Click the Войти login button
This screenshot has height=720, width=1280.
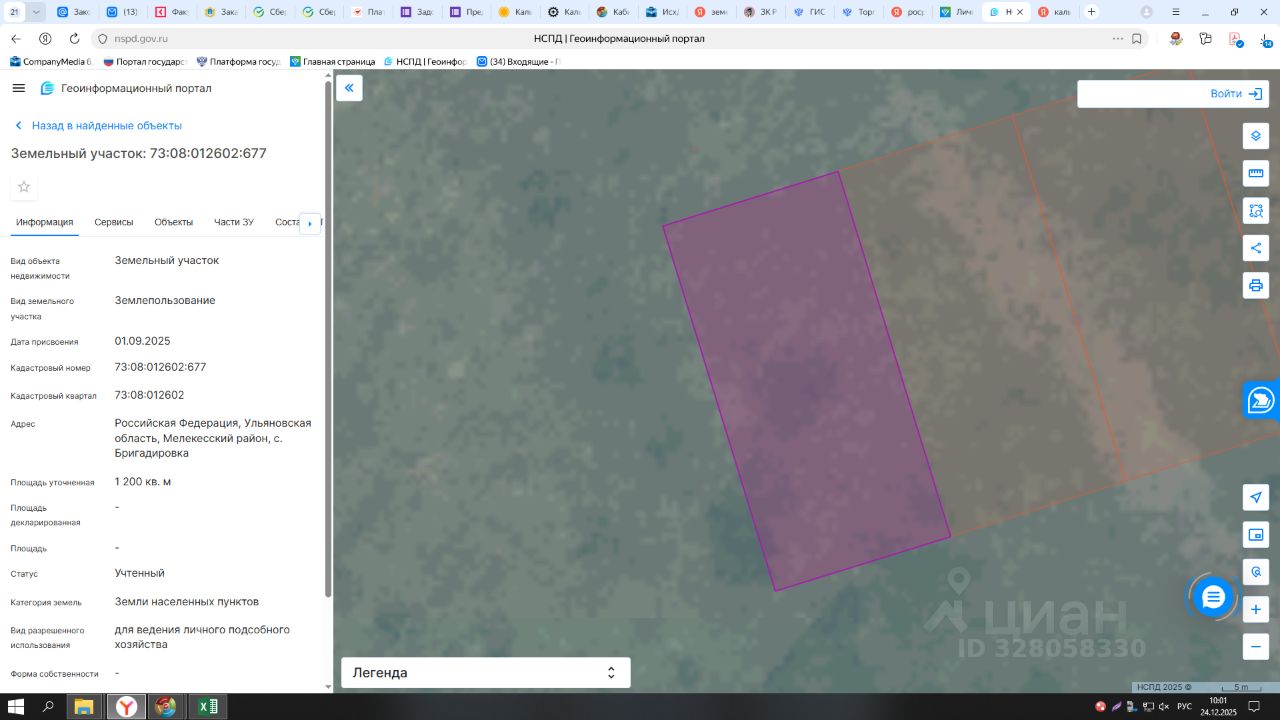point(1238,94)
